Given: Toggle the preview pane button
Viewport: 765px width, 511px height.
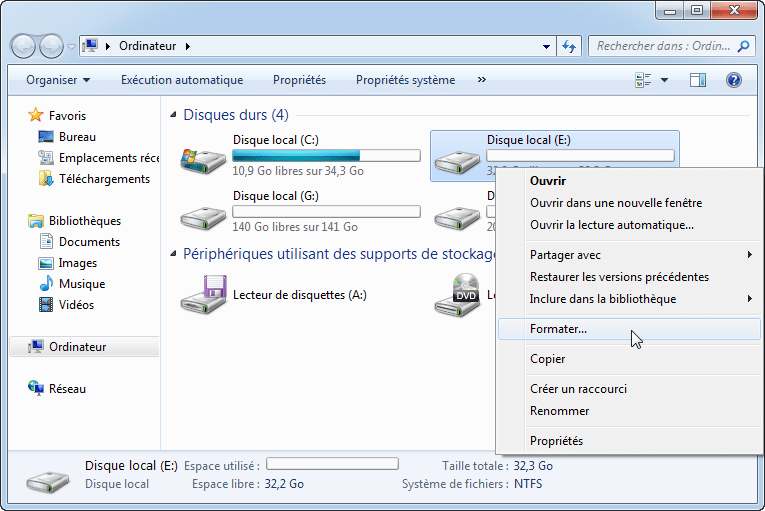Looking at the screenshot, I should tap(698, 80).
